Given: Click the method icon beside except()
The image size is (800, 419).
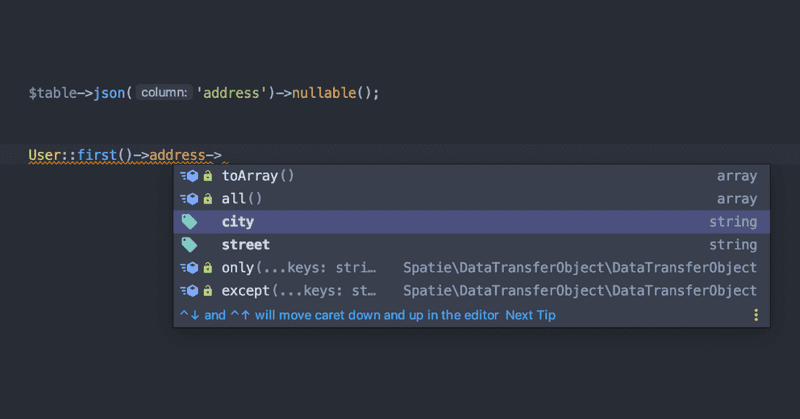Looking at the screenshot, I should point(189,291).
